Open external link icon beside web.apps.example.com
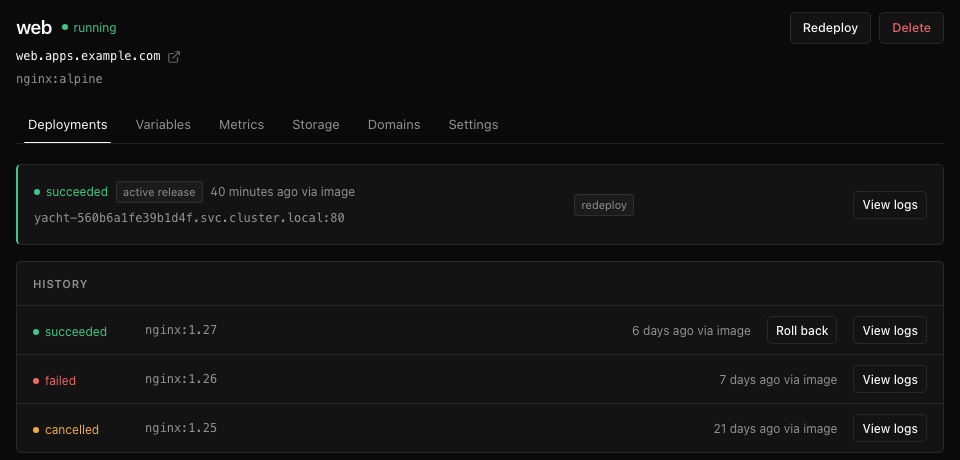 (x=174, y=57)
